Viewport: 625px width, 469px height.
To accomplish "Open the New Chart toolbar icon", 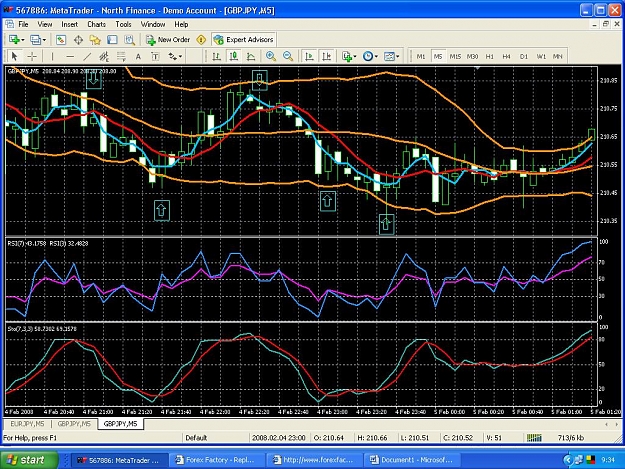I will pyautogui.click(x=14, y=39).
